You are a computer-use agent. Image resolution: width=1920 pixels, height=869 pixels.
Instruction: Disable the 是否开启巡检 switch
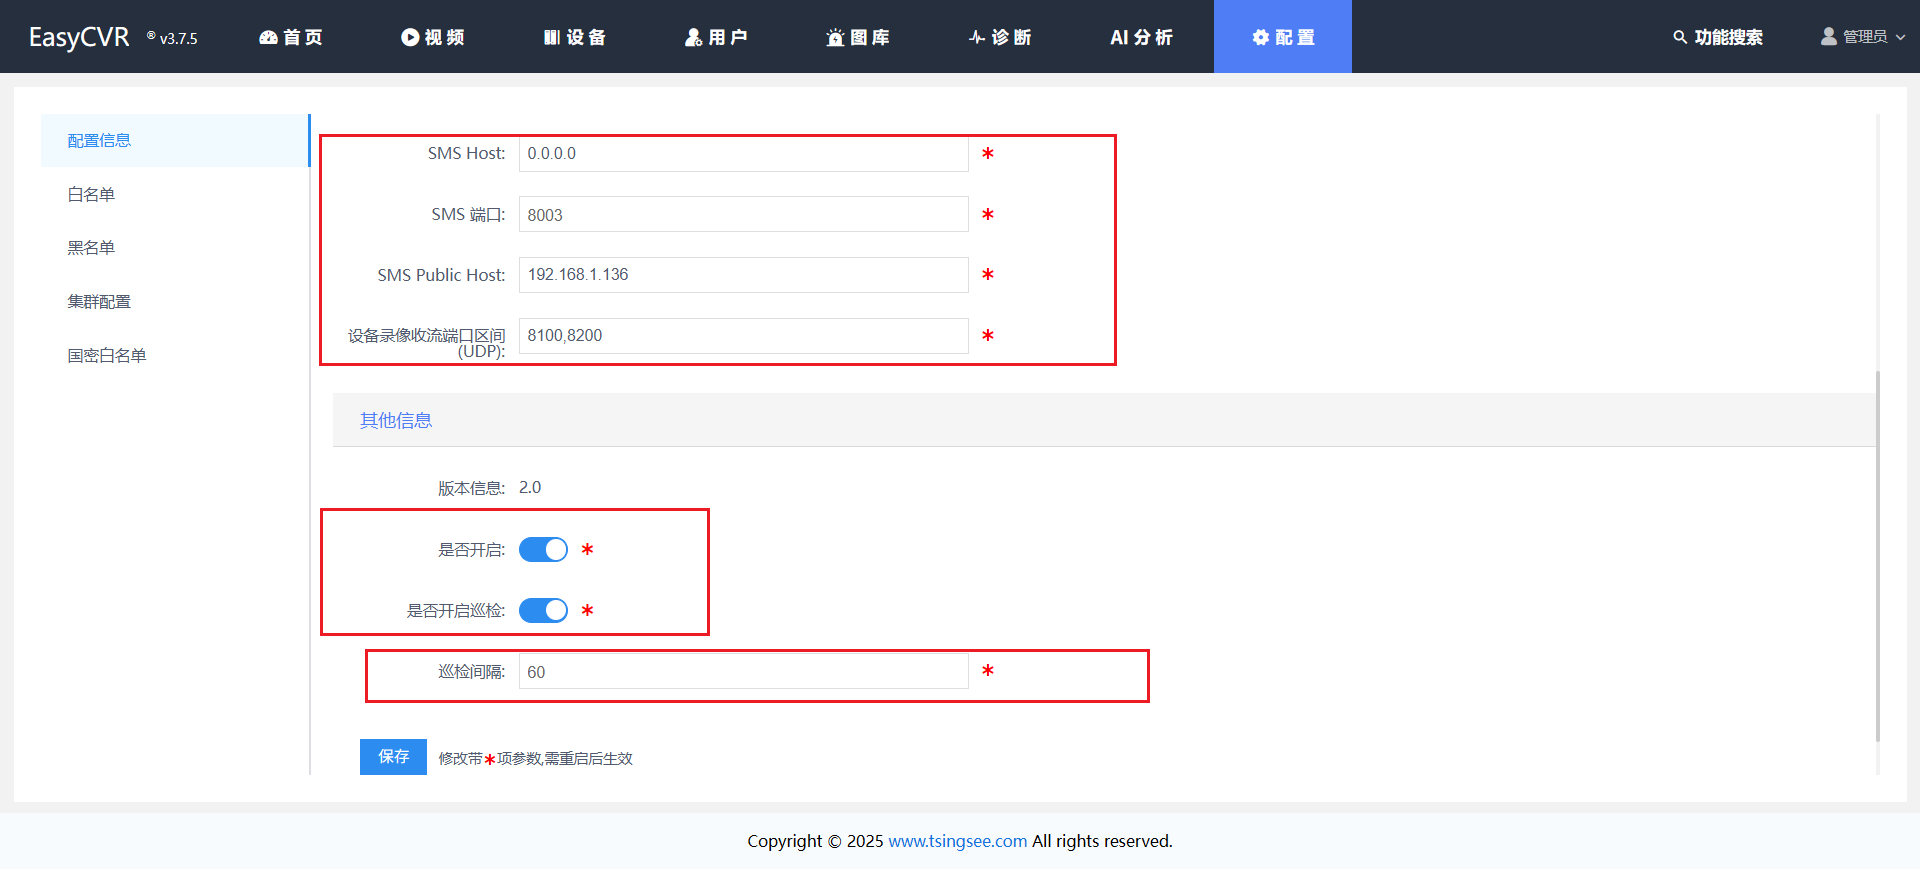pos(543,611)
